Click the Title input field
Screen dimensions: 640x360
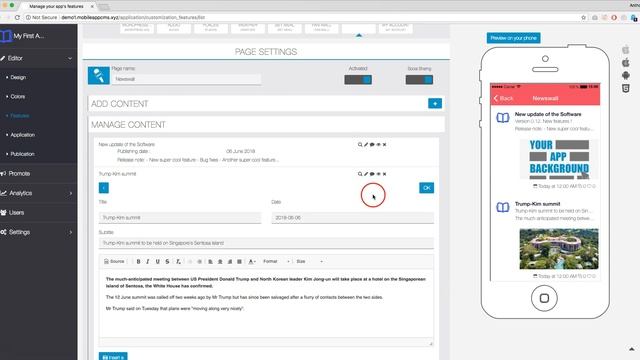pos(180,218)
